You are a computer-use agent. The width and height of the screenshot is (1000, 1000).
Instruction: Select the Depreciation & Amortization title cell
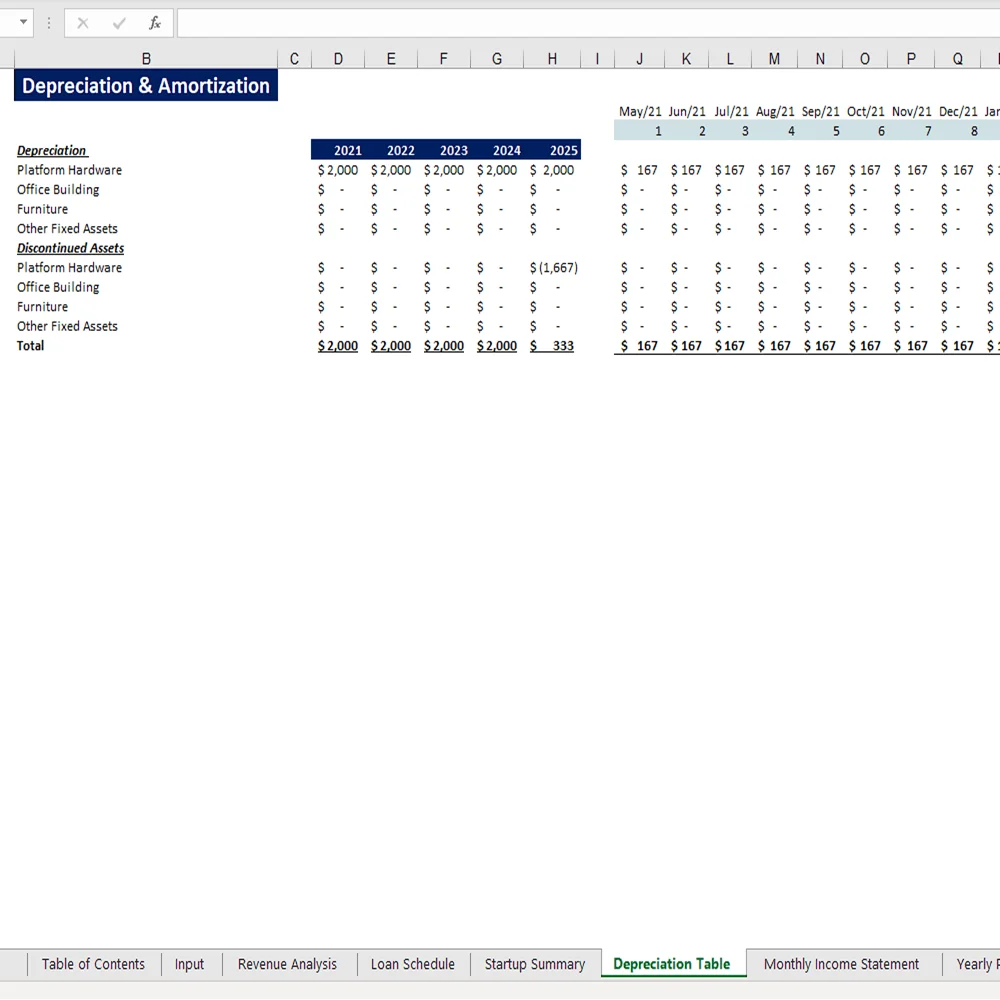click(x=146, y=86)
